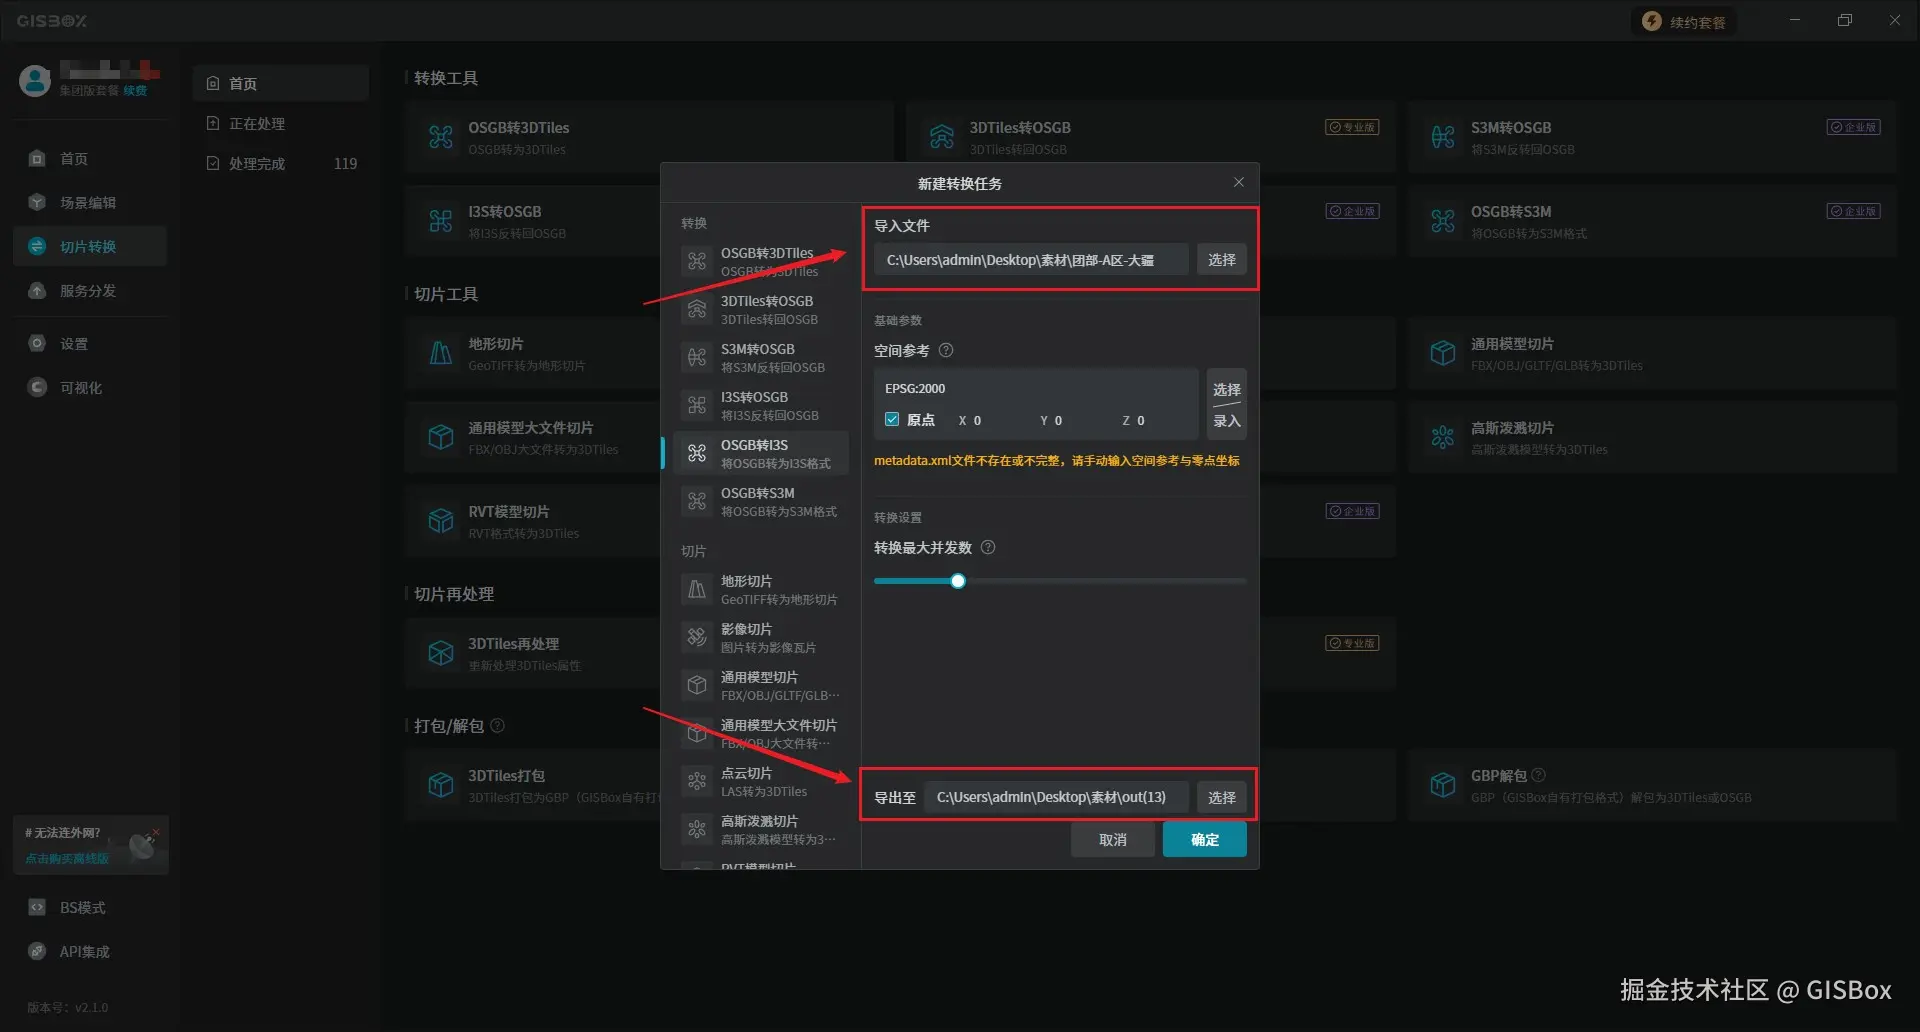Select 地形切片 in the dialog list
The image size is (1920, 1032).
[761, 589]
